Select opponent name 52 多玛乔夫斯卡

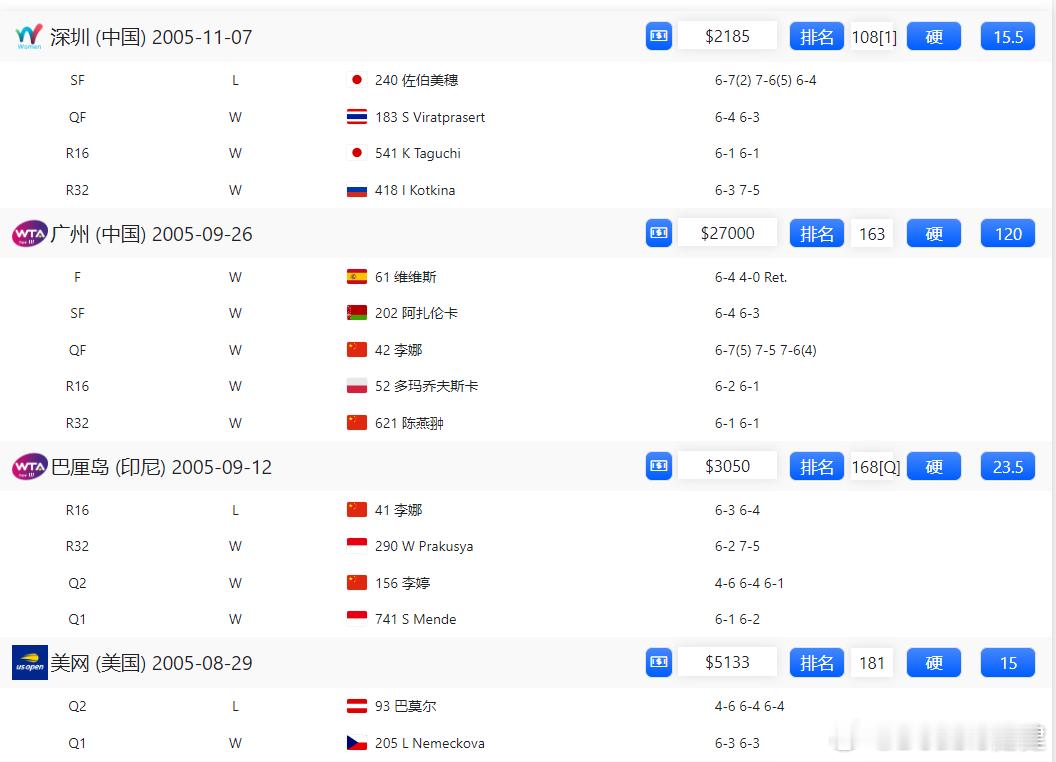click(x=426, y=386)
